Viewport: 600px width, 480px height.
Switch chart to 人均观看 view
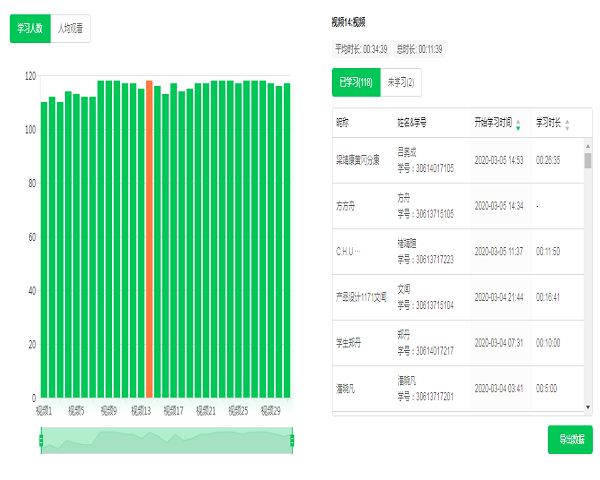(70, 29)
